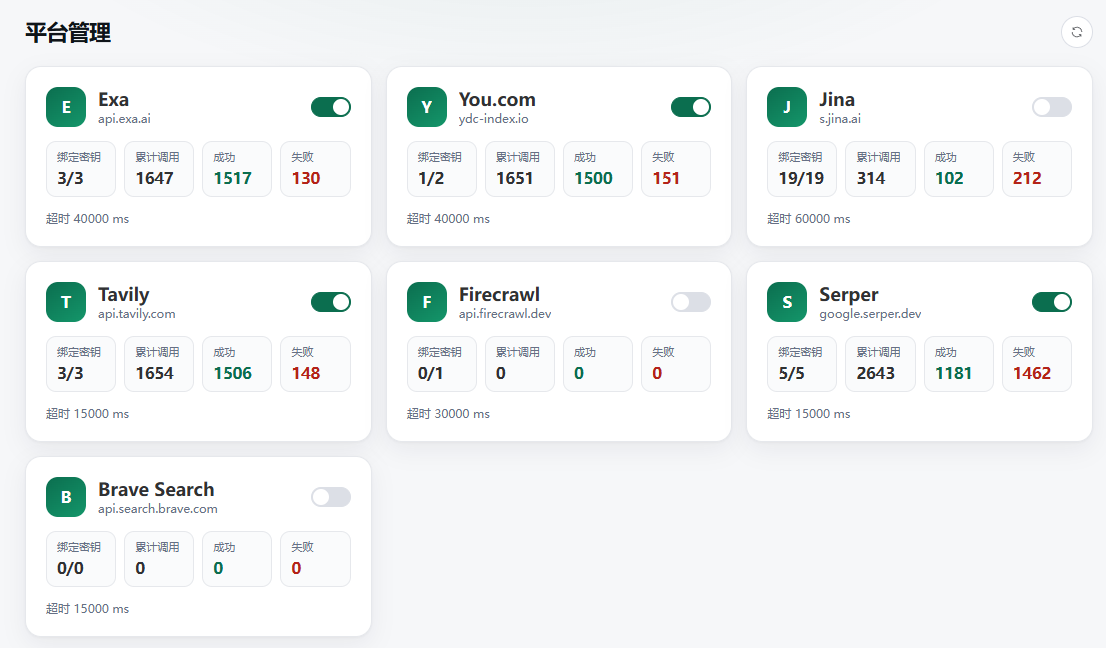Click the You.com "Y" icon
The image size is (1106, 648).
[427, 107]
